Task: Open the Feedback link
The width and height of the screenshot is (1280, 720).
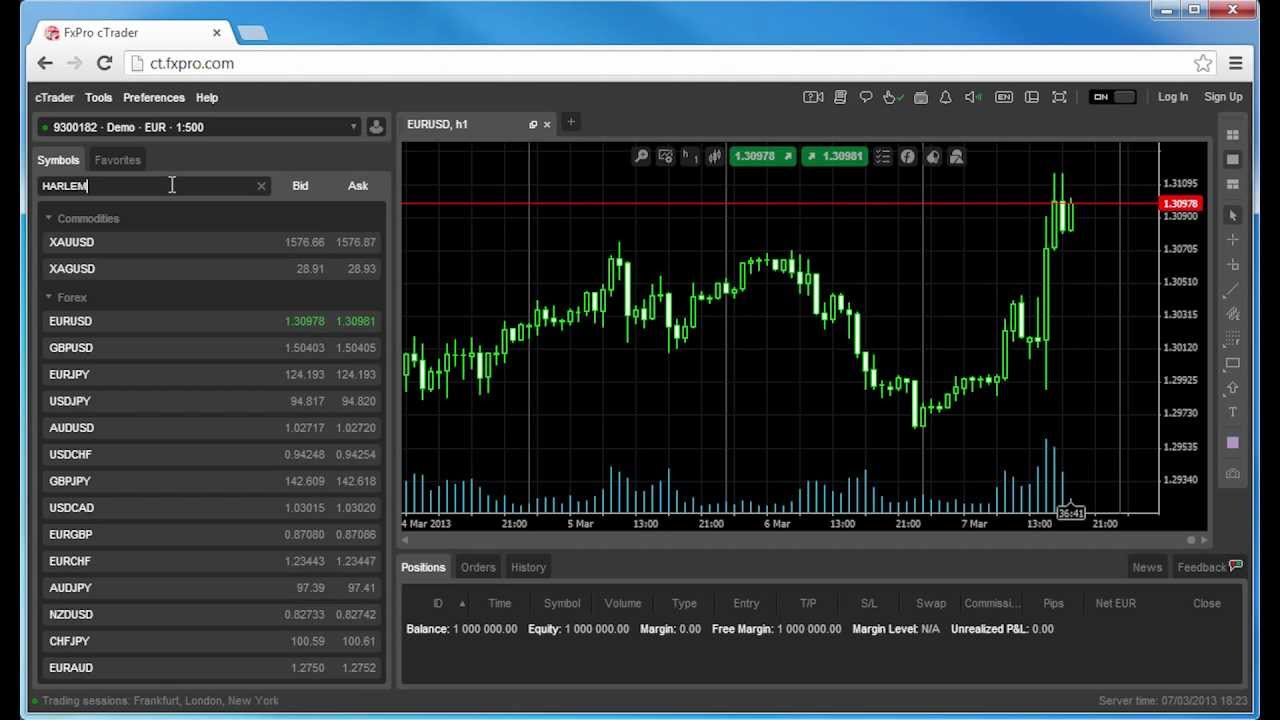Action: (x=1210, y=567)
